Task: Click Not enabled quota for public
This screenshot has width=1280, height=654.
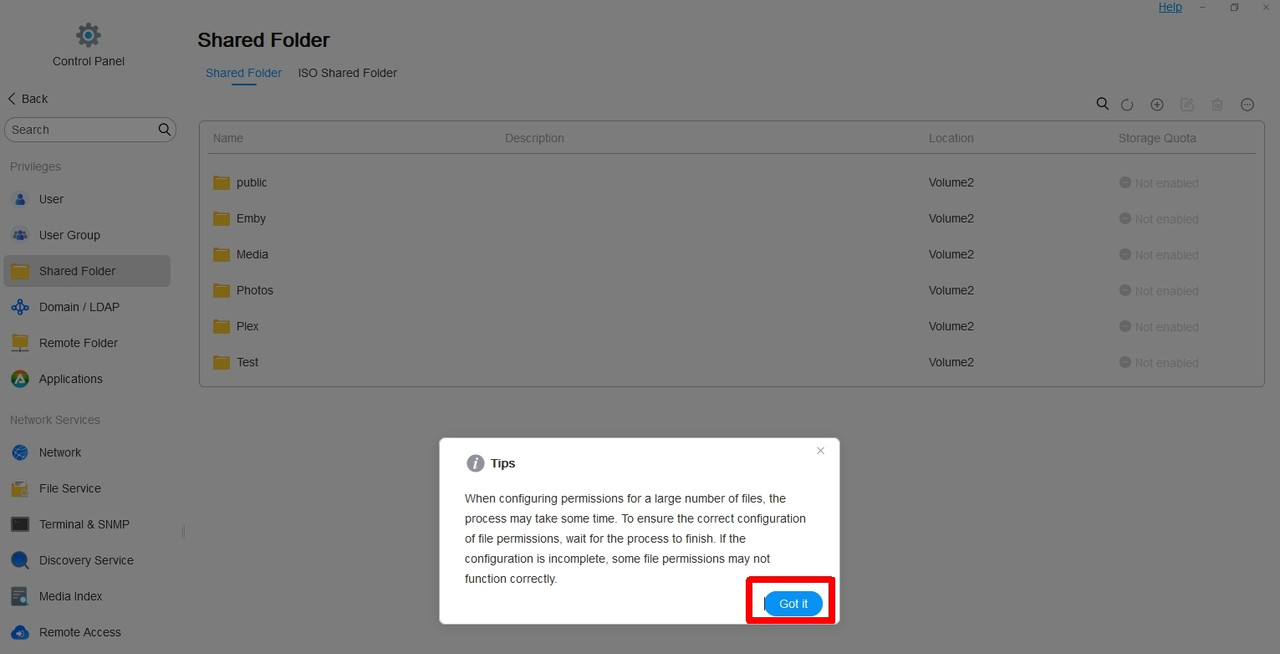Action: (1158, 183)
